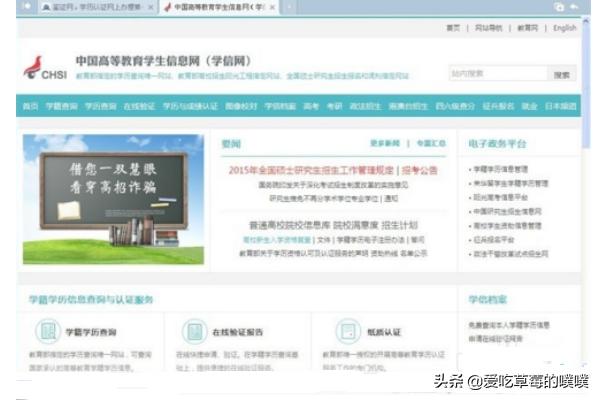
Task: Open 在线验证 in the navigation bar
Action: (139, 106)
